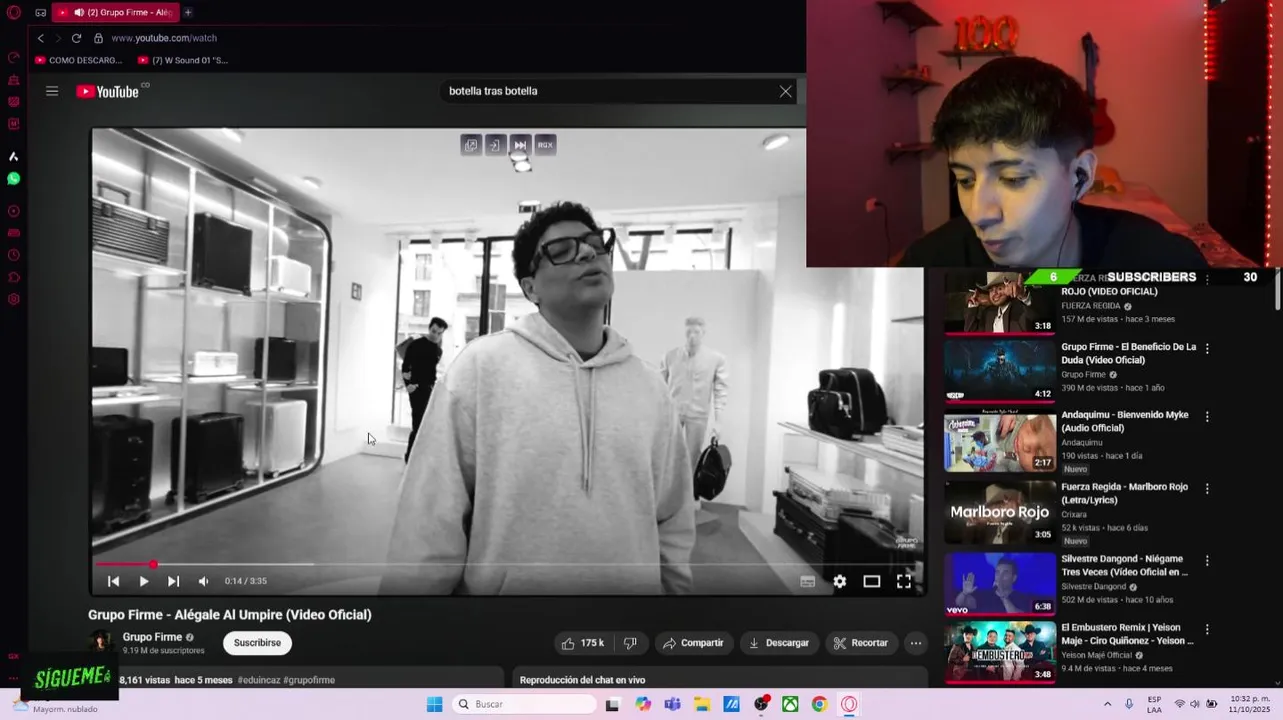The height and width of the screenshot is (720, 1283).
Task: Open the Xbox app from the taskbar
Action: pyautogui.click(x=790, y=704)
